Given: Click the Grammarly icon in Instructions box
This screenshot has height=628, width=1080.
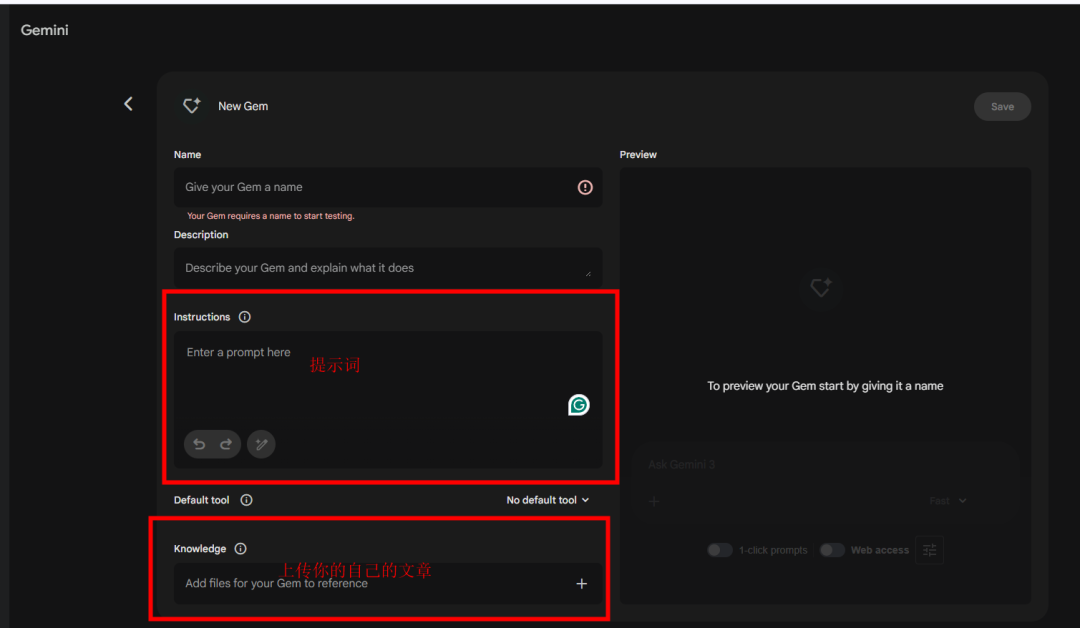Looking at the screenshot, I should click(x=579, y=405).
